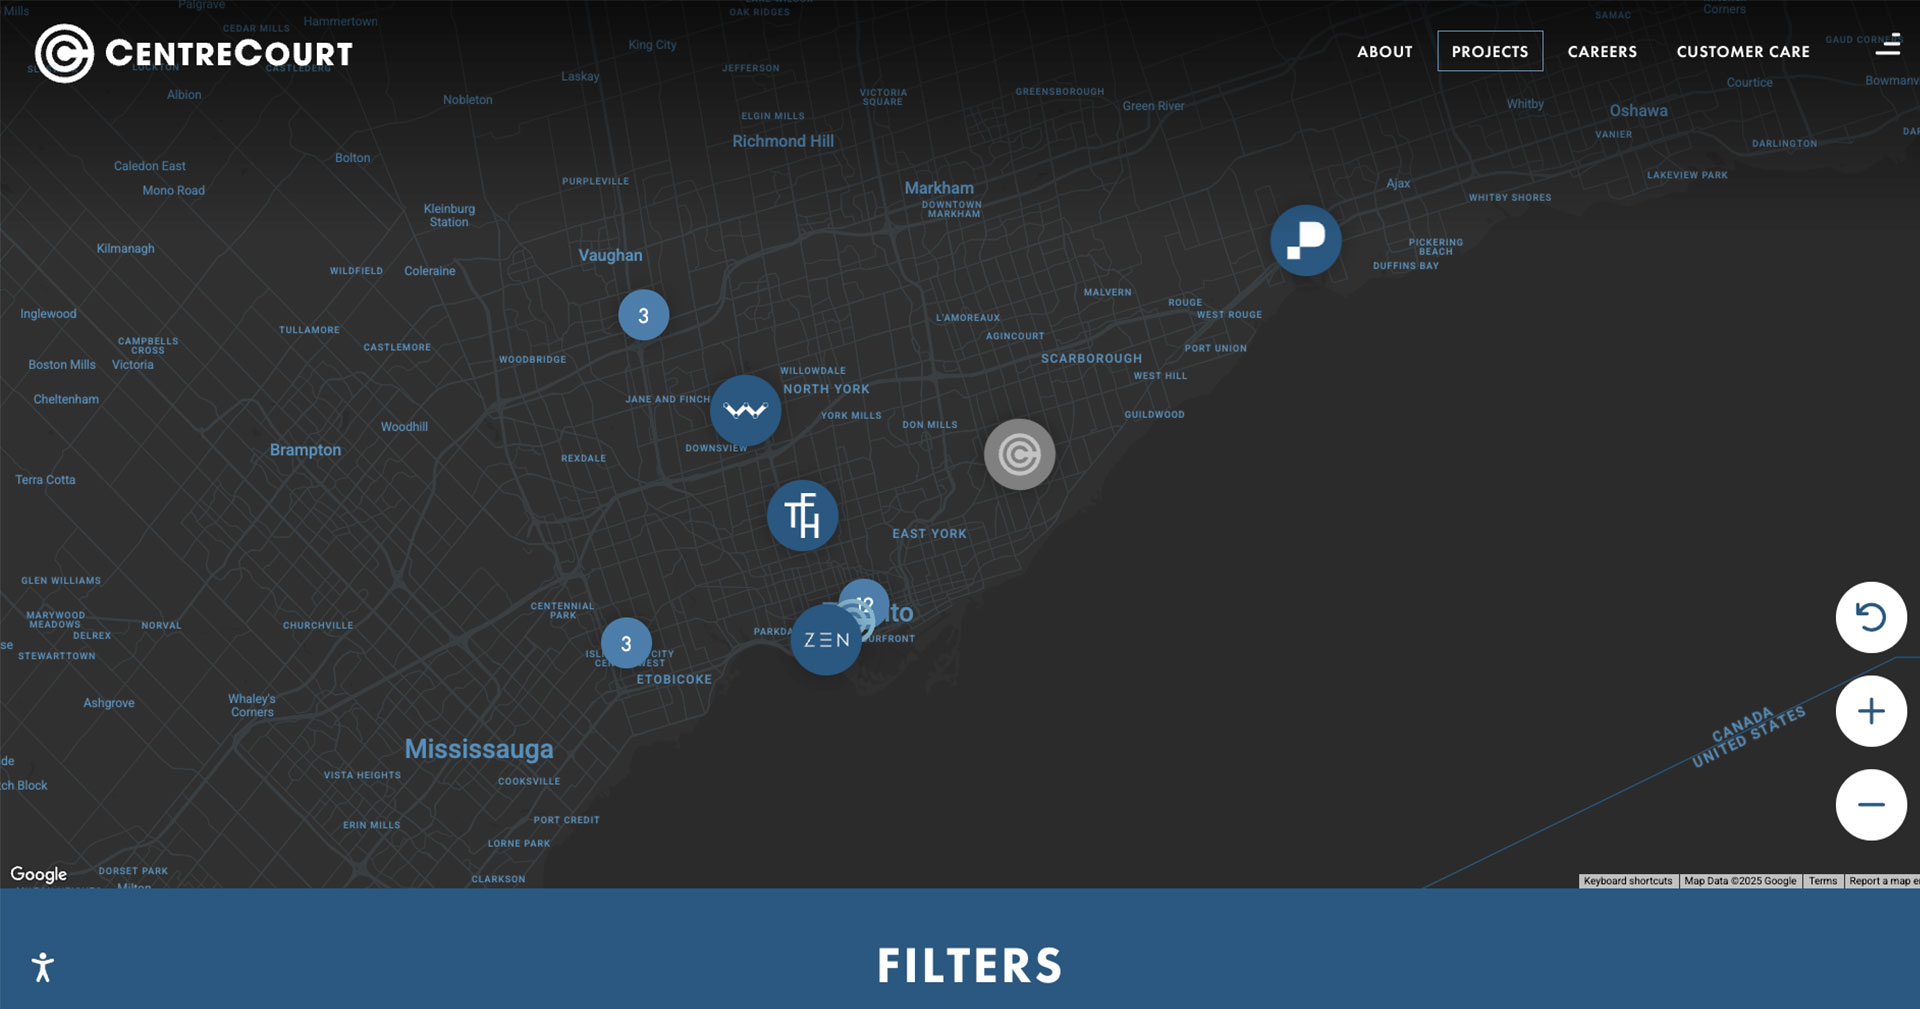The image size is (1920, 1009).
Task: Click the CentreCourt logo
Action: [x=194, y=53]
